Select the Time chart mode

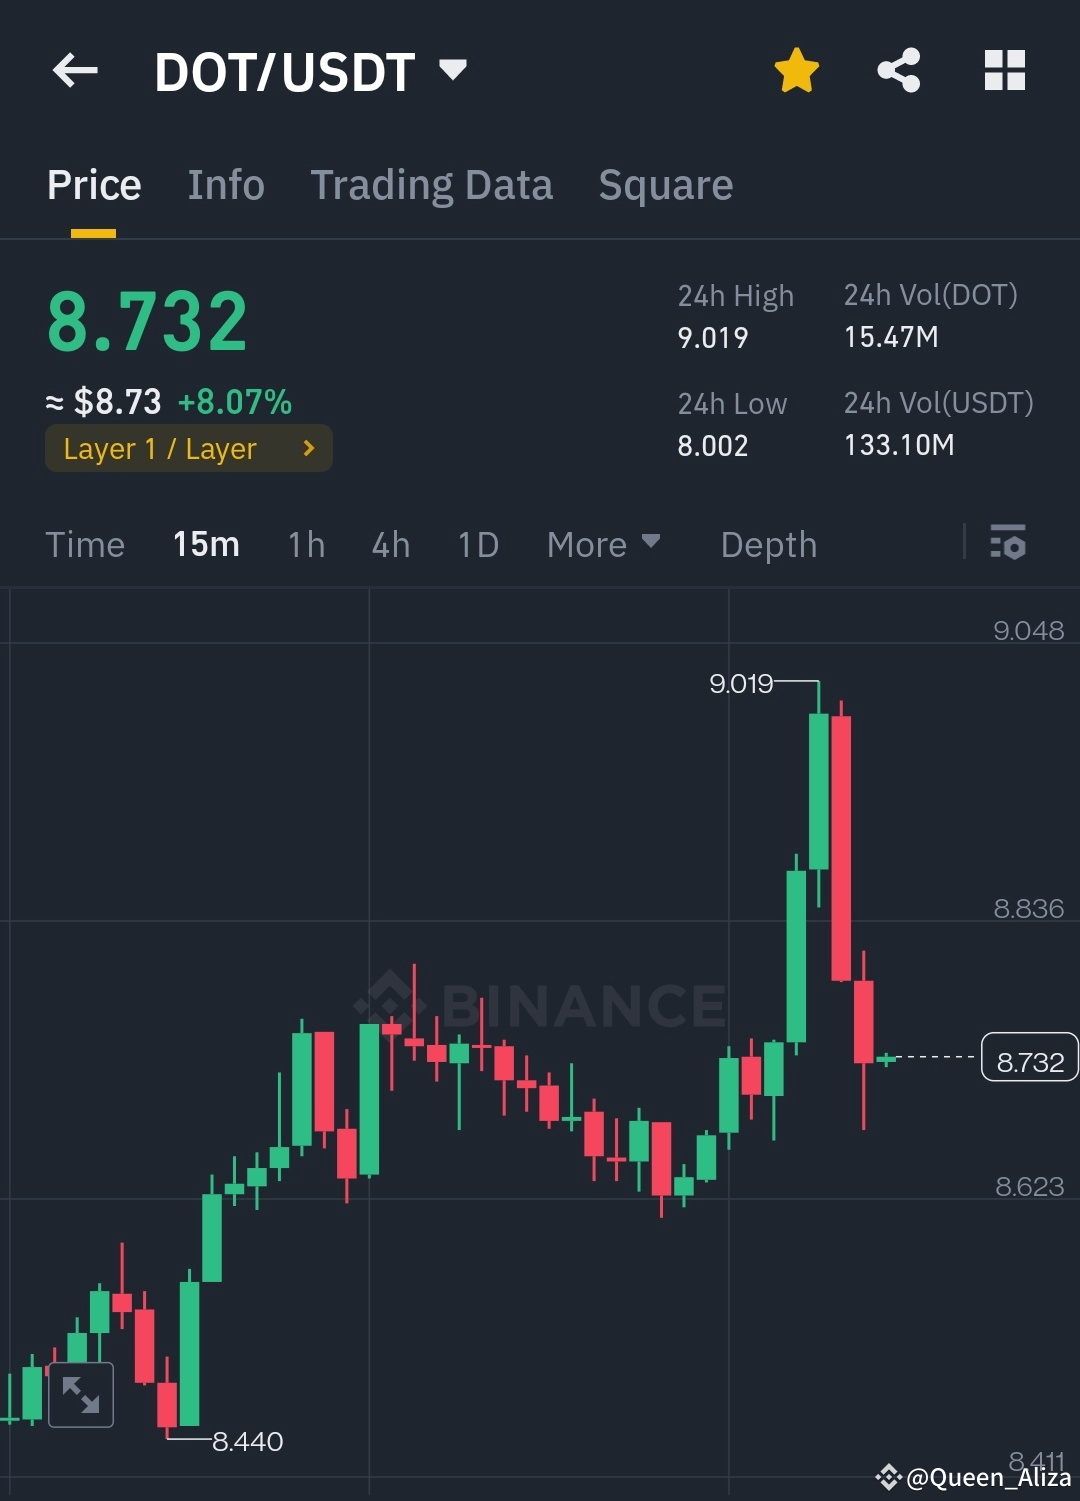tap(85, 544)
